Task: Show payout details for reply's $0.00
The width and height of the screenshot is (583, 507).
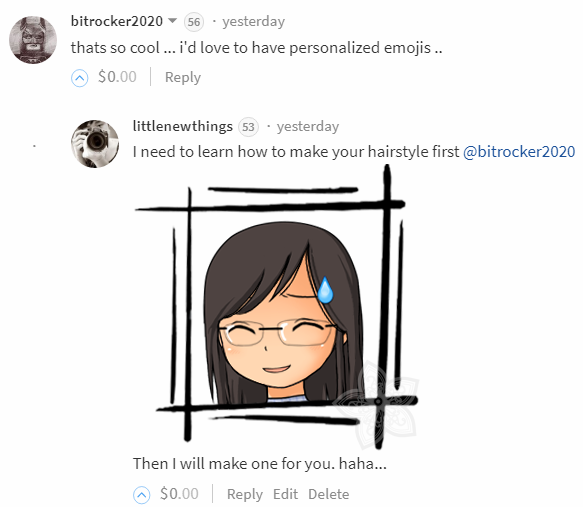Action: (x=179, y=494)
